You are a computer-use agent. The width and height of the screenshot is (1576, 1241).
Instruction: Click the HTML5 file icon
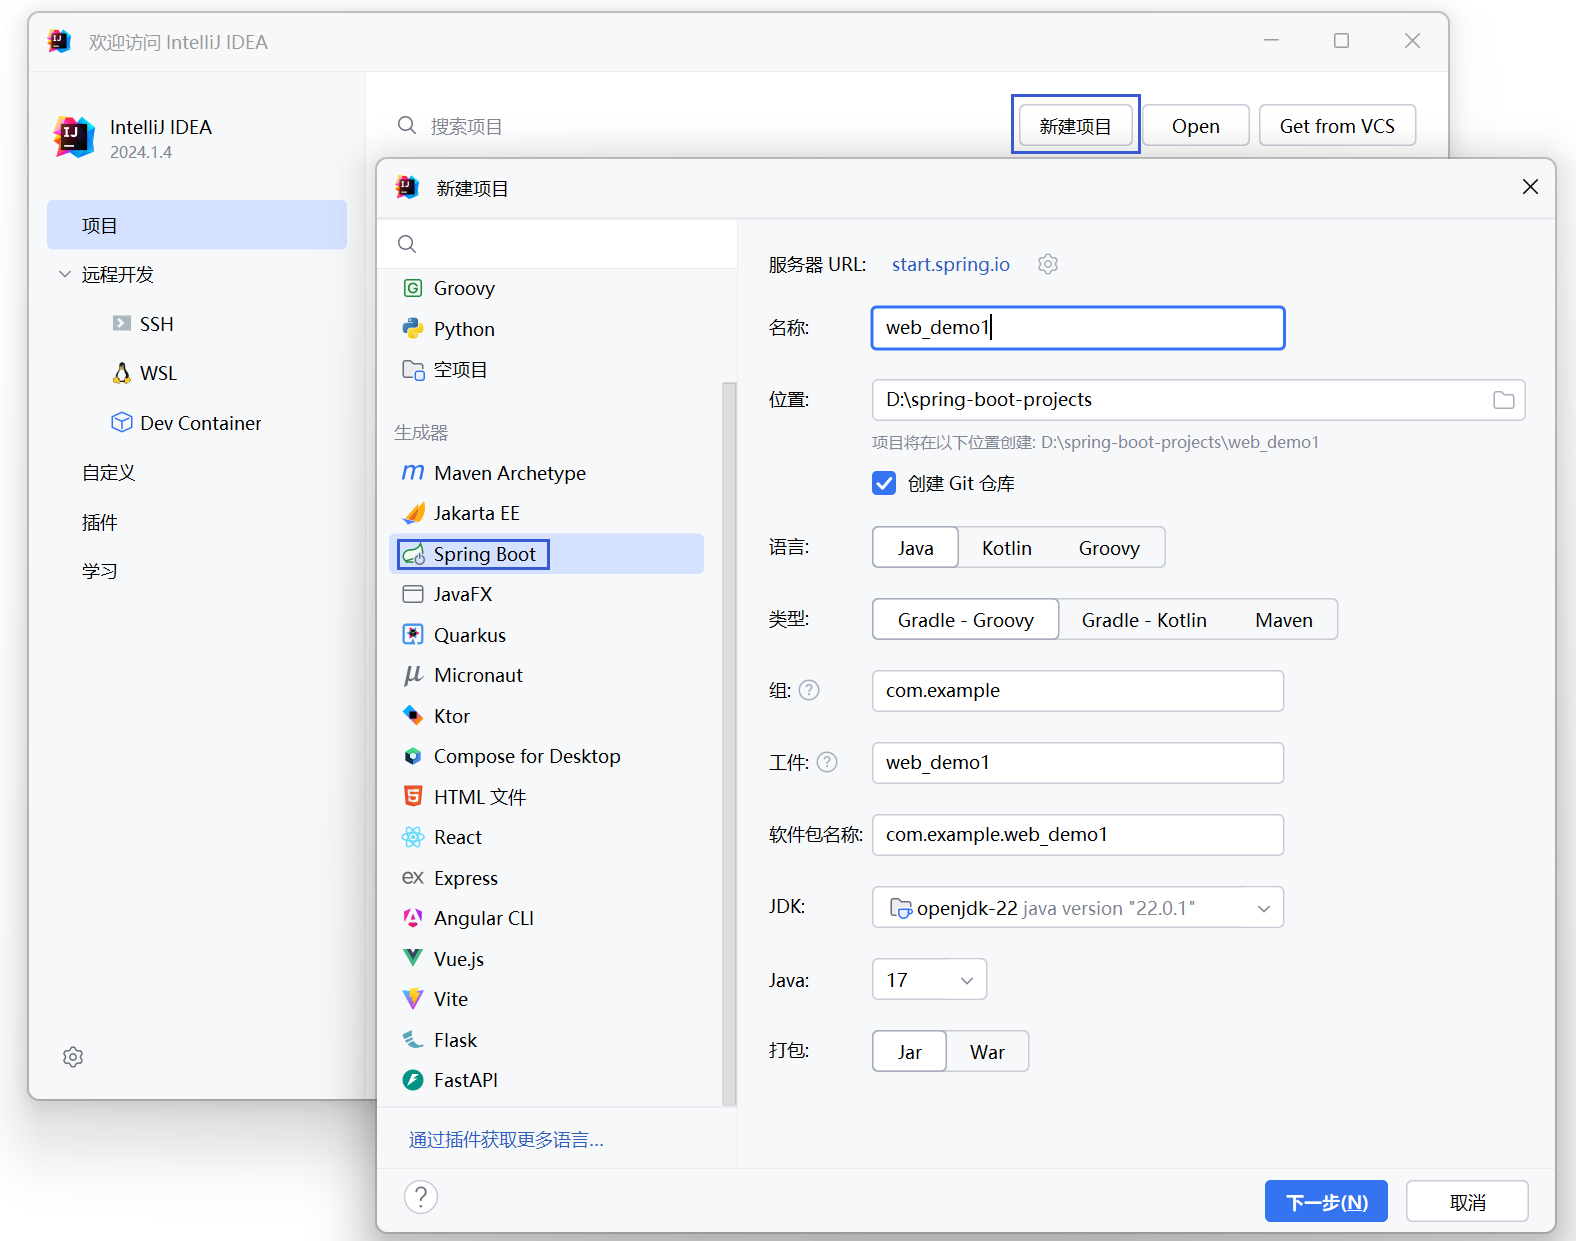click(413, 796)
